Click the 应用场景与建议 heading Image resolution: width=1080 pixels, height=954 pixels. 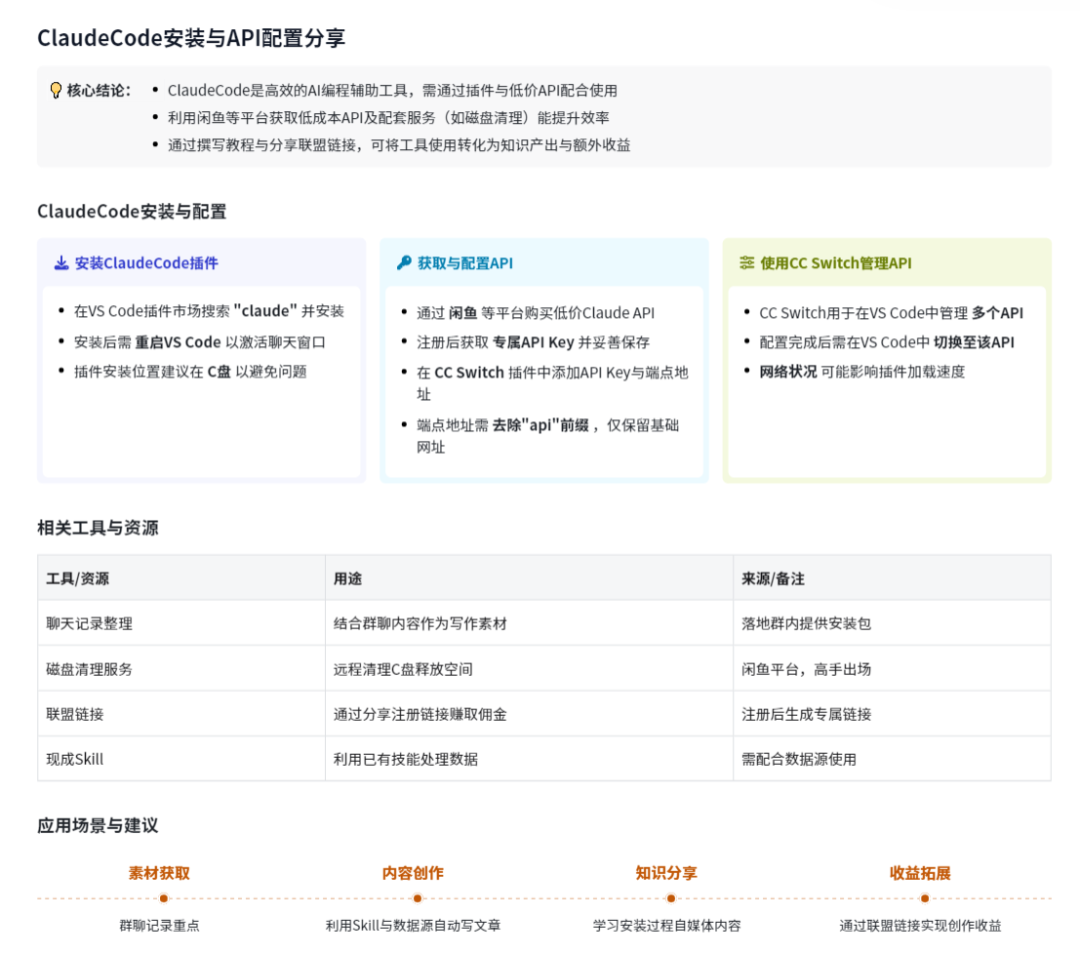coord(98,825)
